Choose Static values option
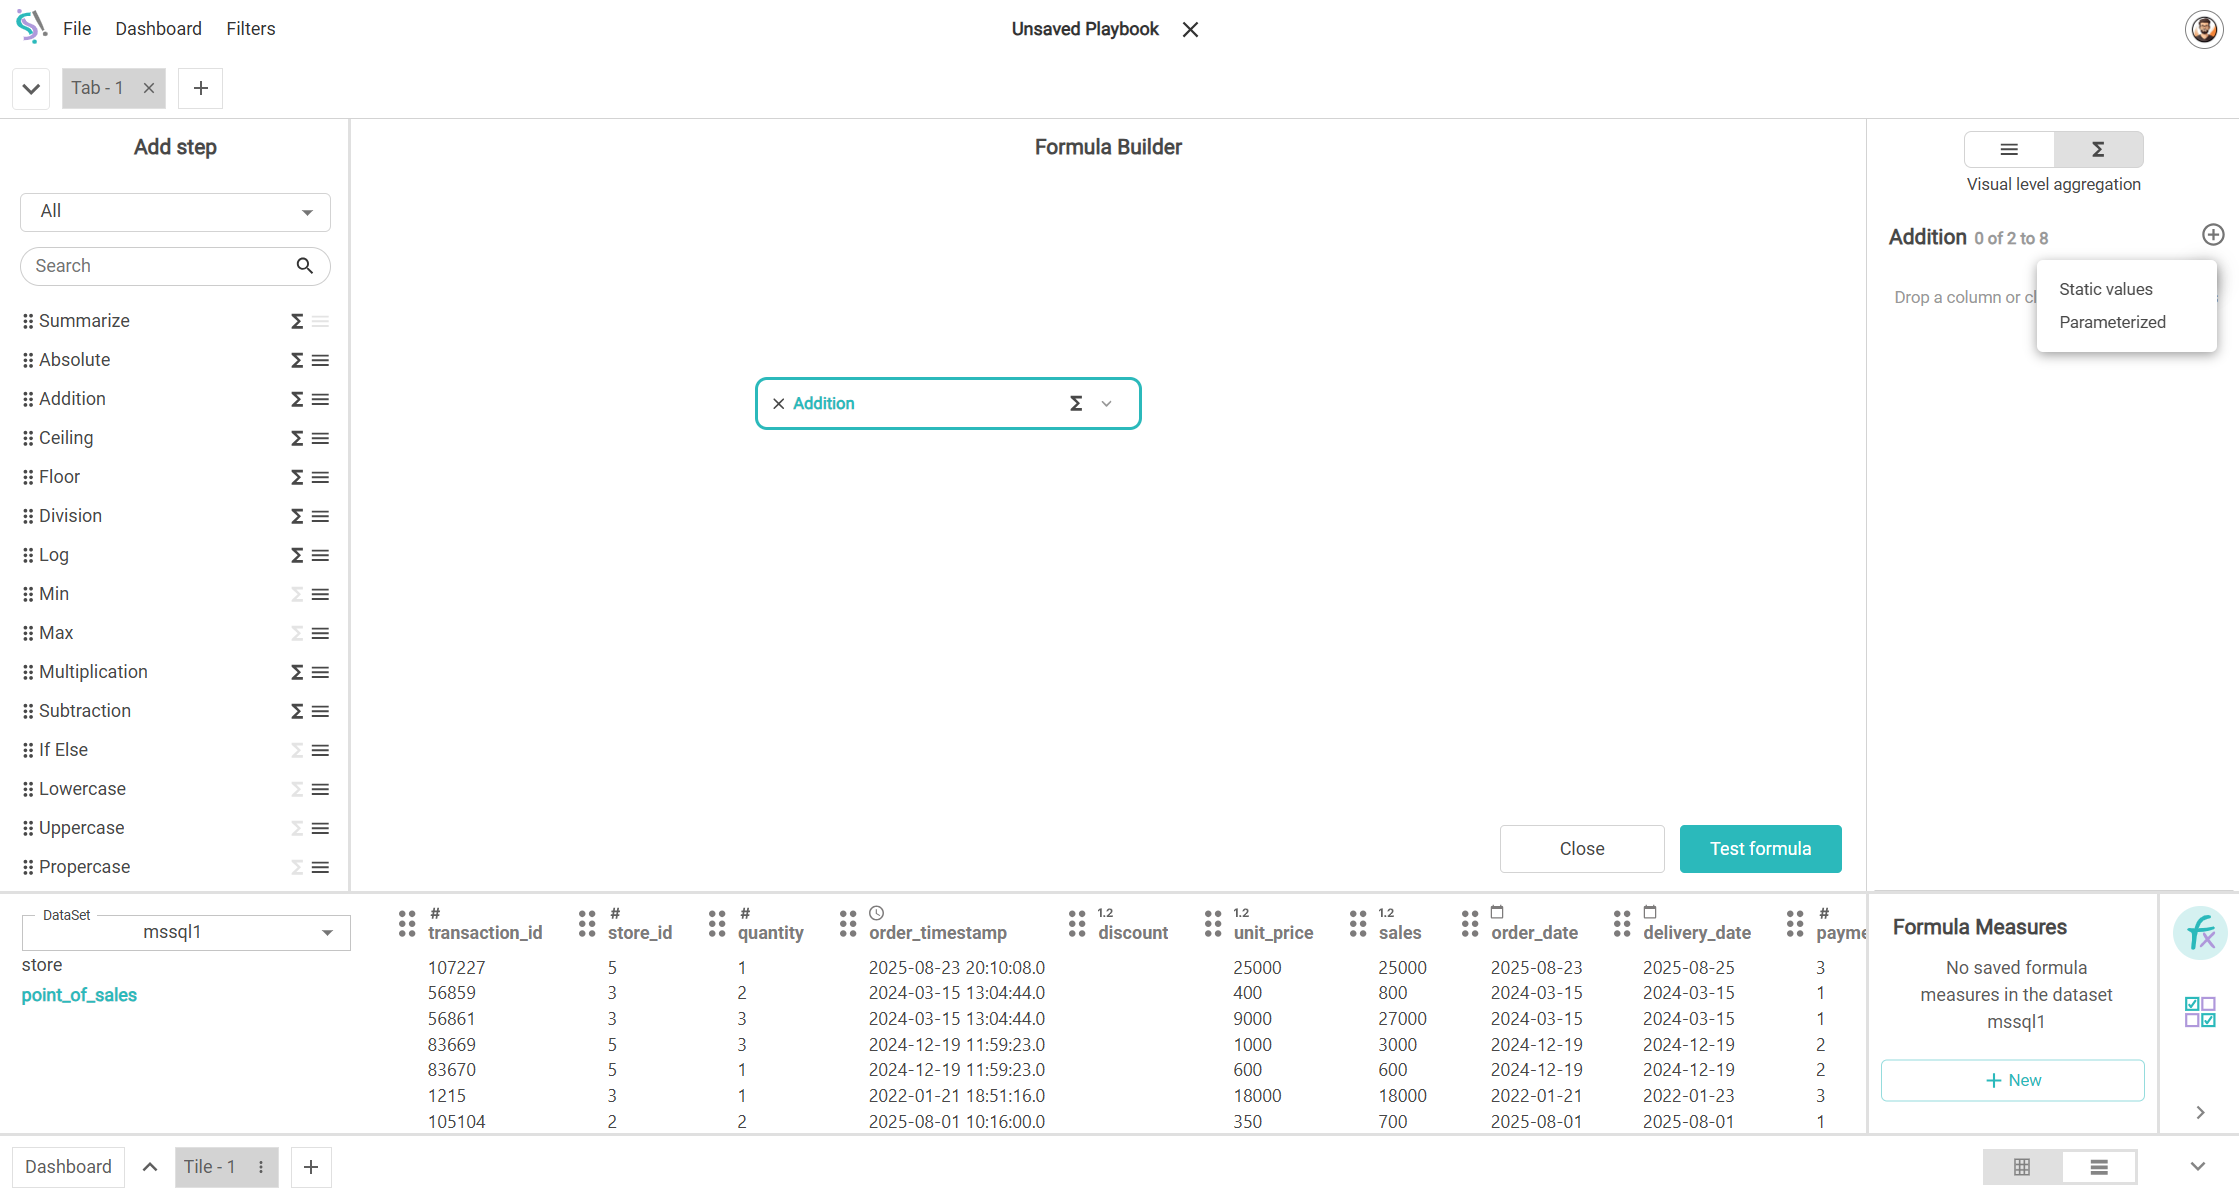The width and height of the screenshot is (2239, 1192). click(2106, 289)
